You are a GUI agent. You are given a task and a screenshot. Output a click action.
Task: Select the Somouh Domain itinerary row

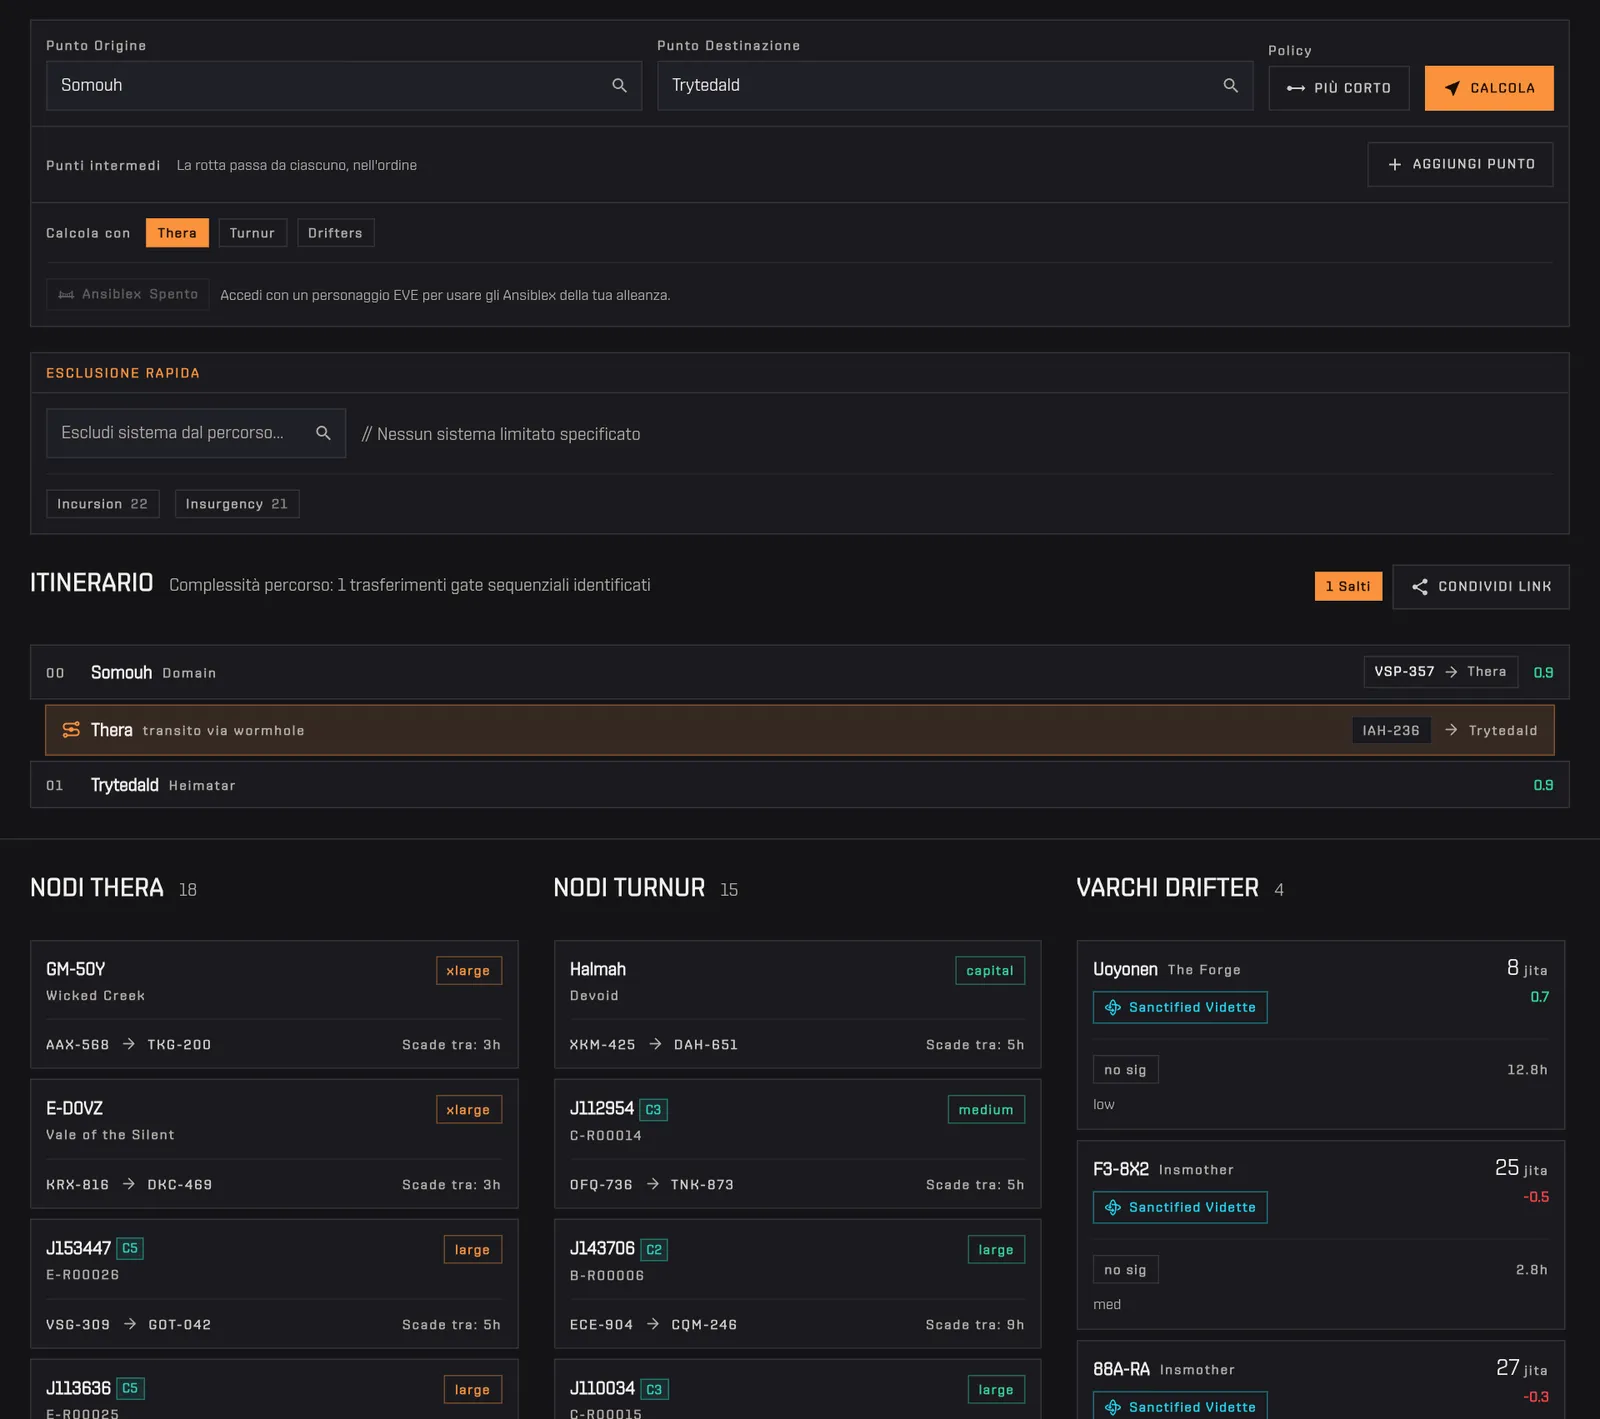[799, 672]
